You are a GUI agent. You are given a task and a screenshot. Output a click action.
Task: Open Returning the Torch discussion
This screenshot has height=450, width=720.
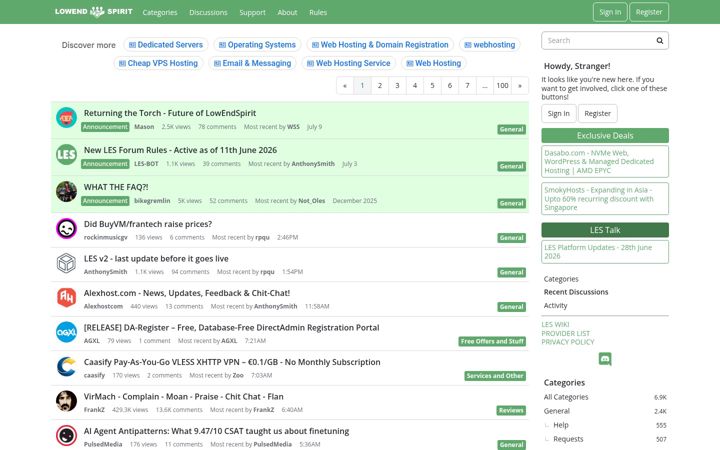tap(170, 113)
